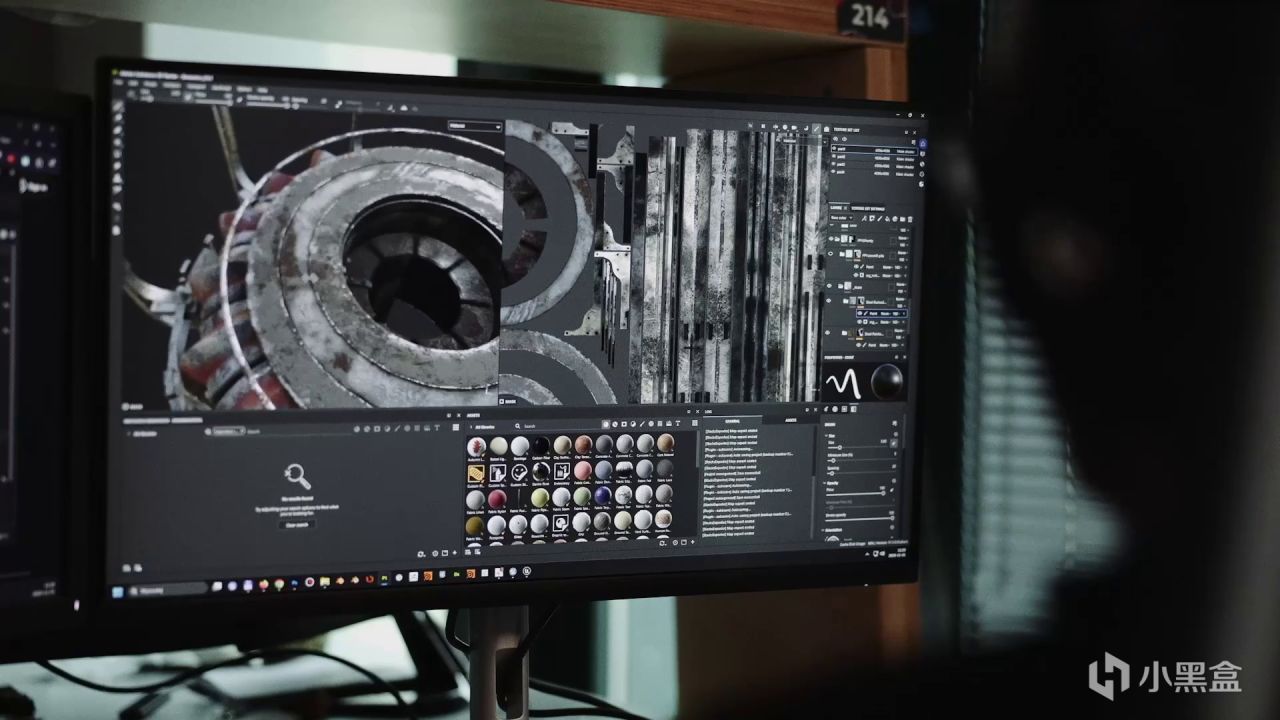Go back with arrow beside All libraries
Image resolution: width=1280 pixels, height=720 pixels.
[470, 426]
